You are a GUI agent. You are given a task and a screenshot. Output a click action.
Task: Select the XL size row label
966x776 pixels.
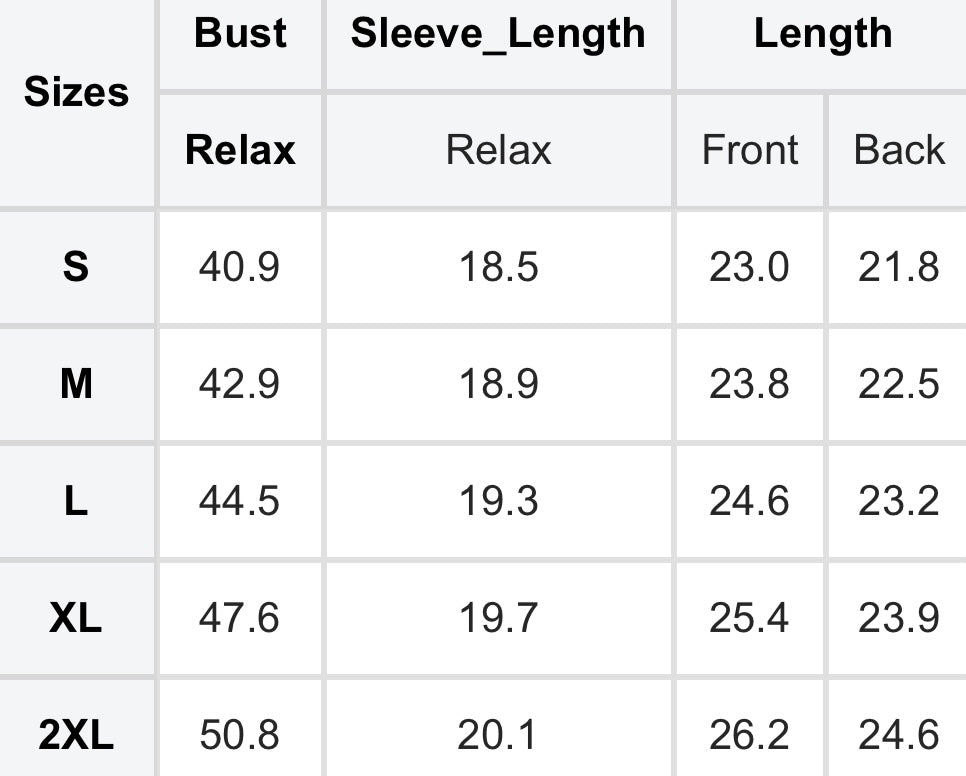pyautogui.click(x=76, y=618)
